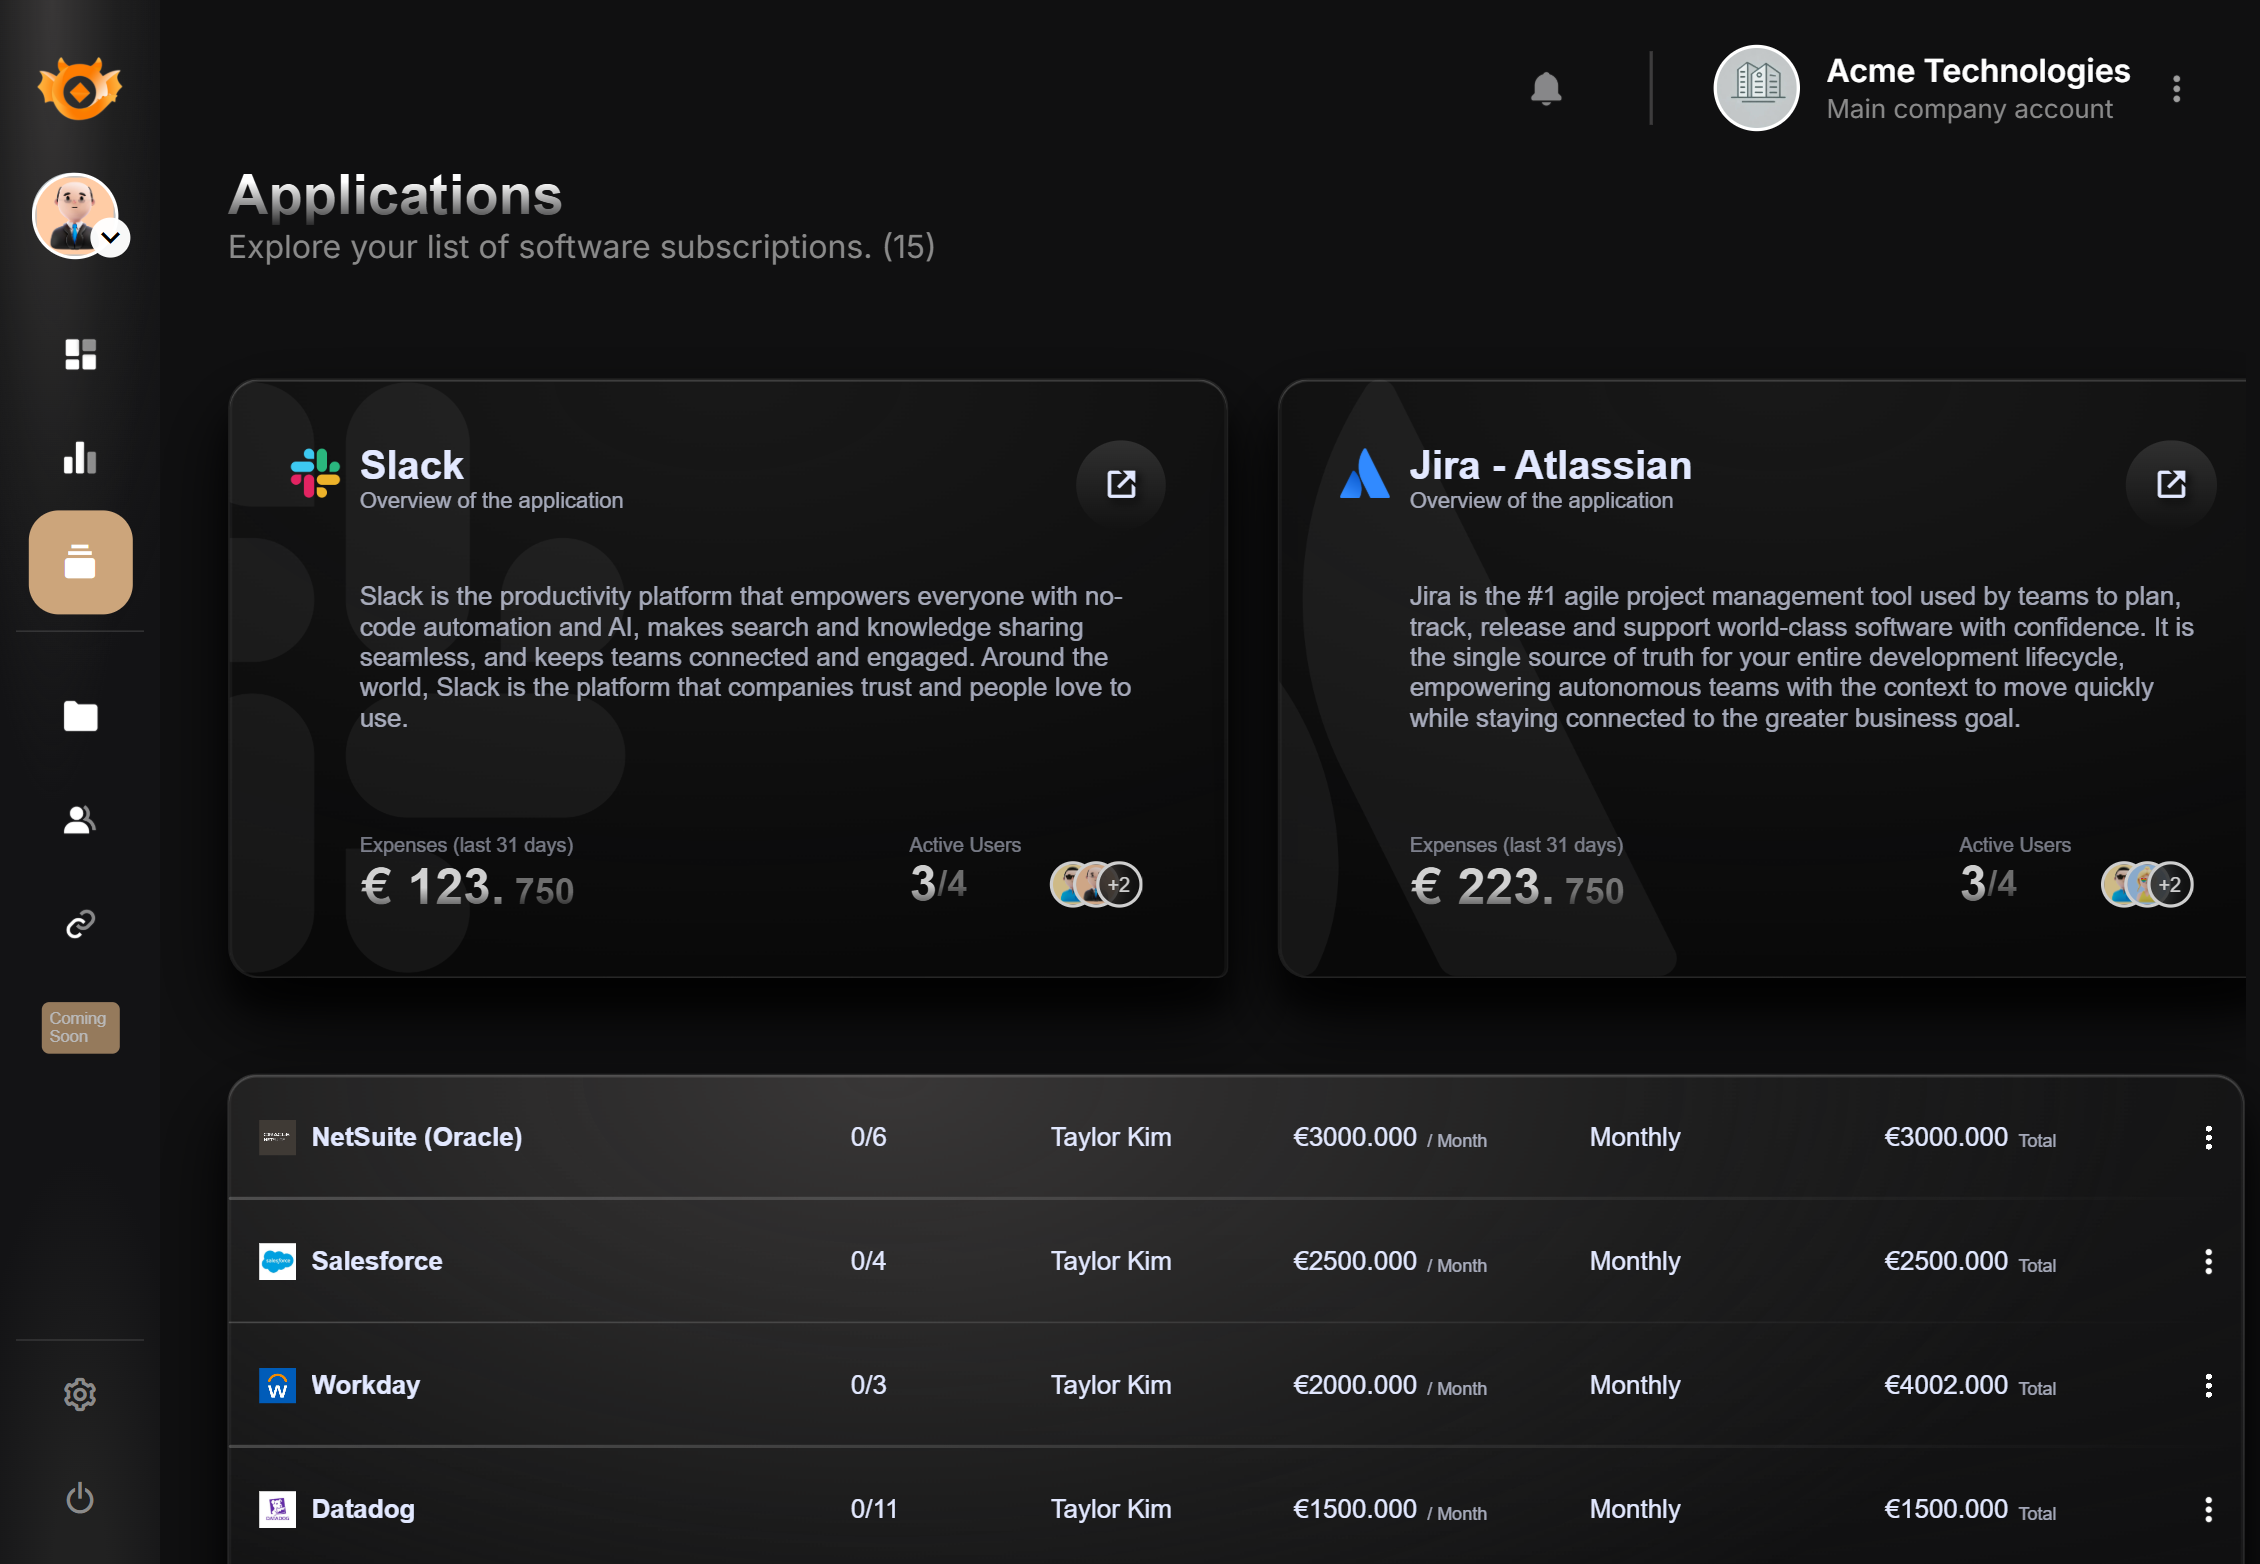Click the +2 users badge on Jira card
The width and height of the screenshot is (2260, 1564).
(2170, 884)
